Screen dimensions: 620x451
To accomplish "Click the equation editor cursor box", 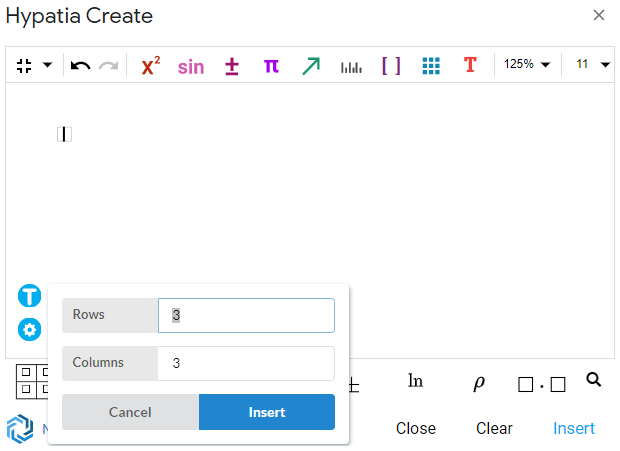I will pyautogui.click(x=64, y=134).
